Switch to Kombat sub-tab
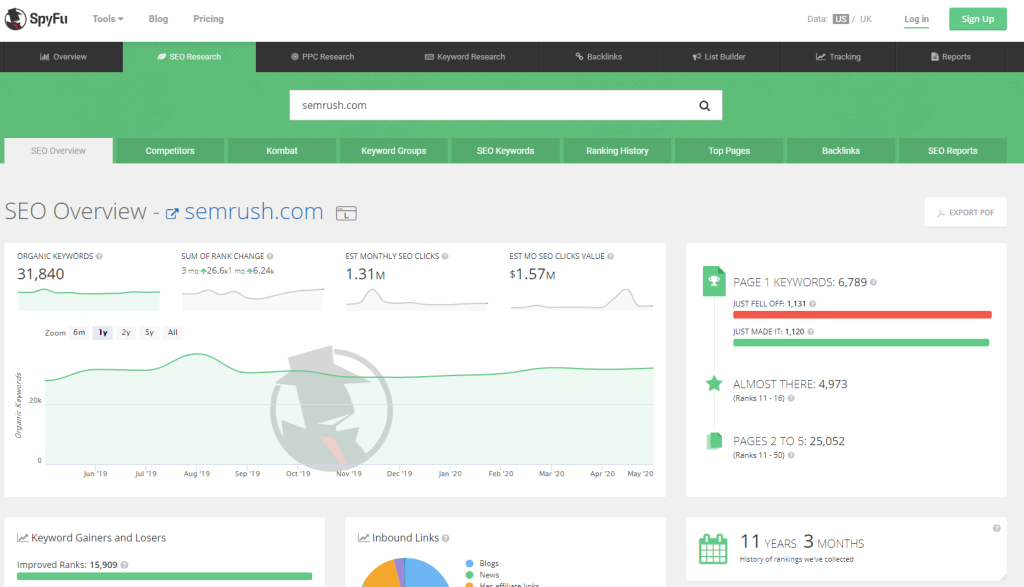 pyautogui.click(x=281, y=151)
